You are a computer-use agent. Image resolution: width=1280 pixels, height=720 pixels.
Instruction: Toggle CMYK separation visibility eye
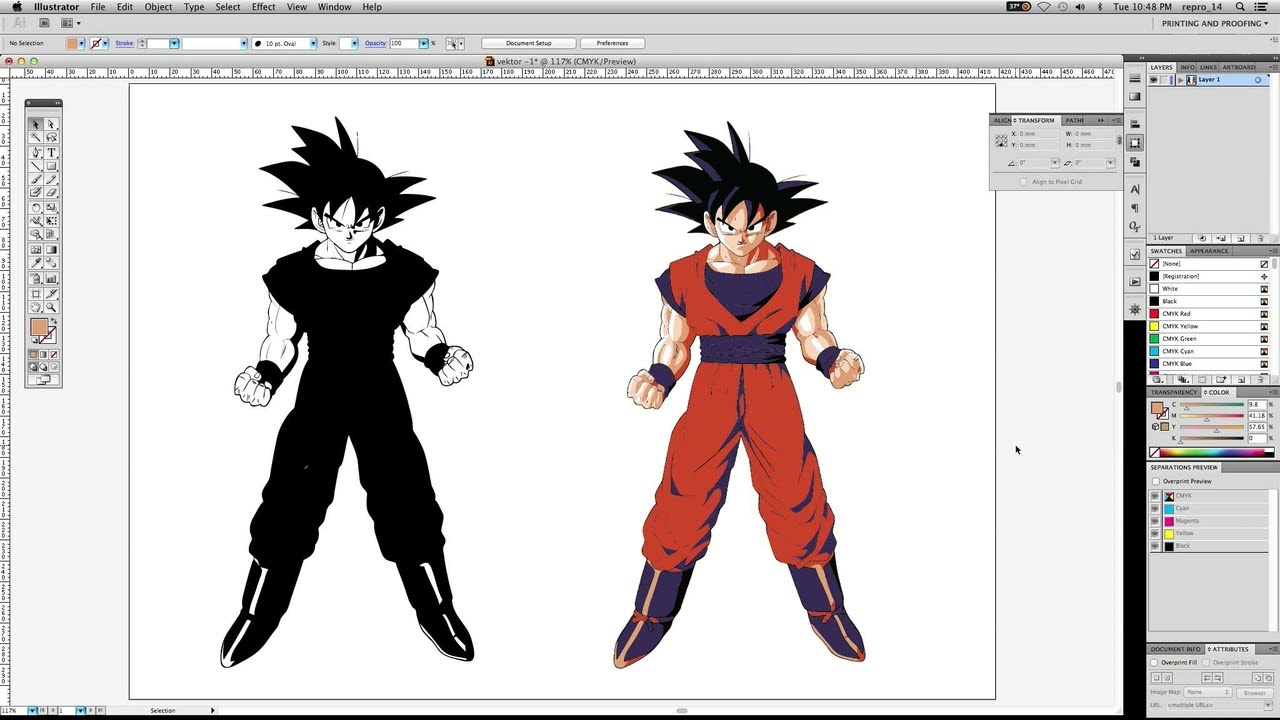pyautogui.click(x=1155, y=496)
